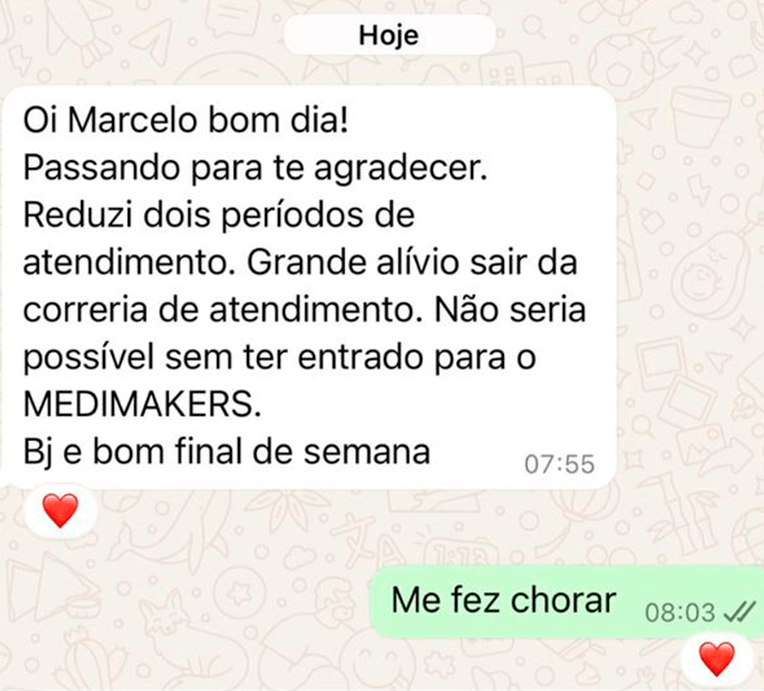The height and width of the screenshot is (691, 764).
Task: Click the text 'Reduzi dois períodos de'
Action: click(x=219, y=216)
